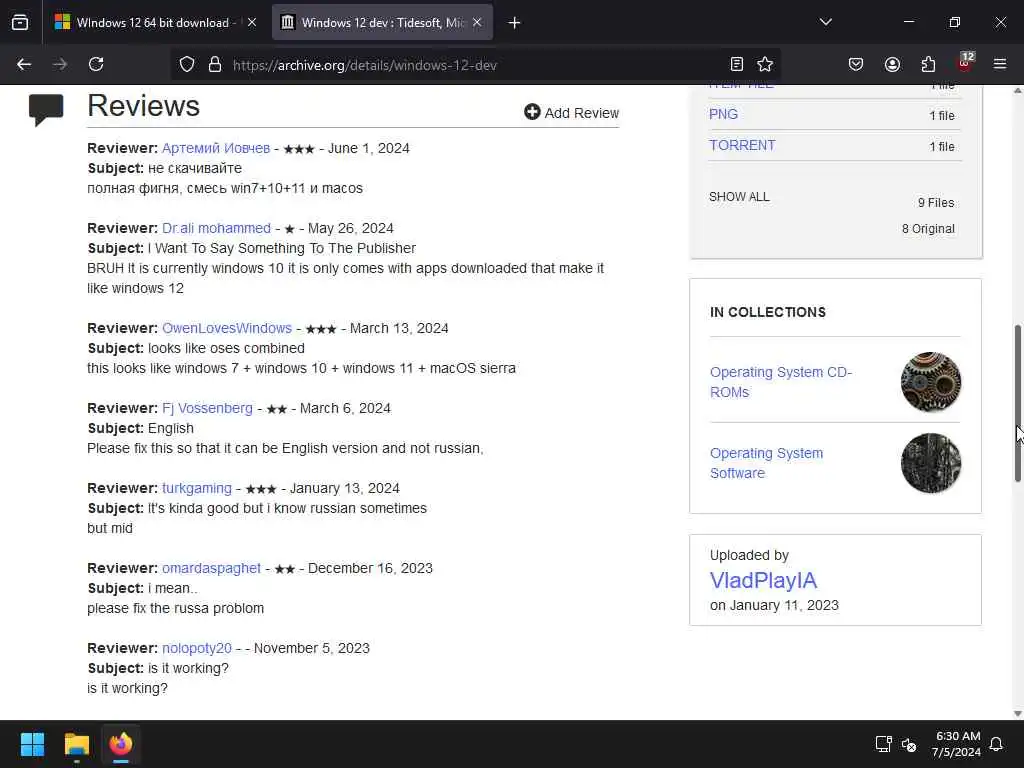The width and height of the screenshot is (1024, 768).
Task: Click the gears collection thumbnail
Action: (x=931, y=382)
